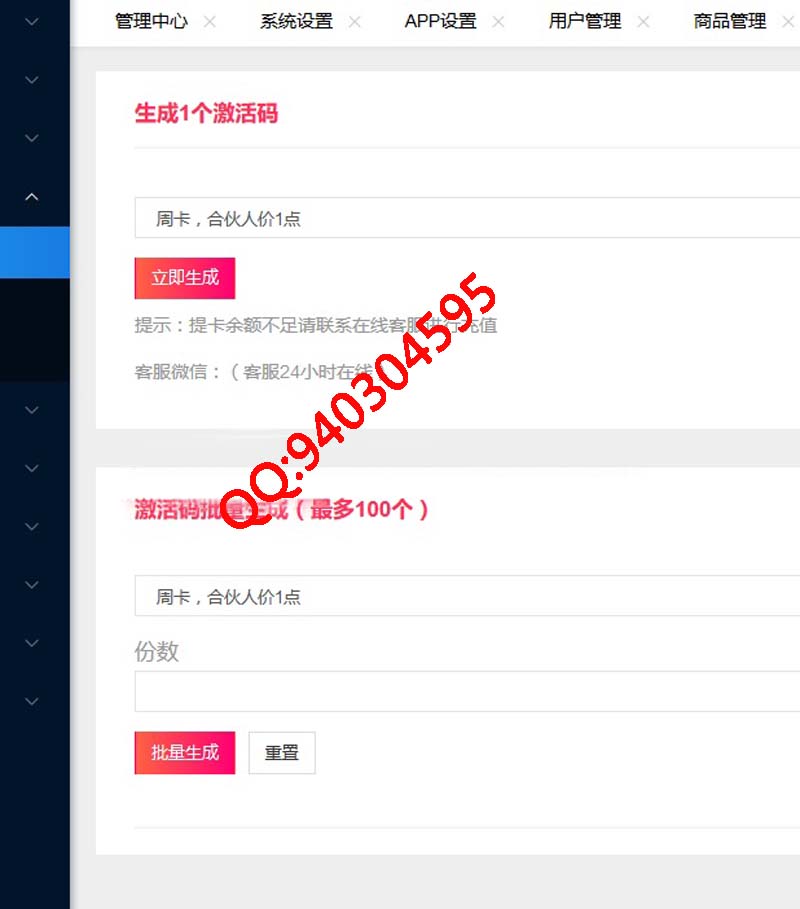Close the 用户管理 tab

tap(643, 22)
